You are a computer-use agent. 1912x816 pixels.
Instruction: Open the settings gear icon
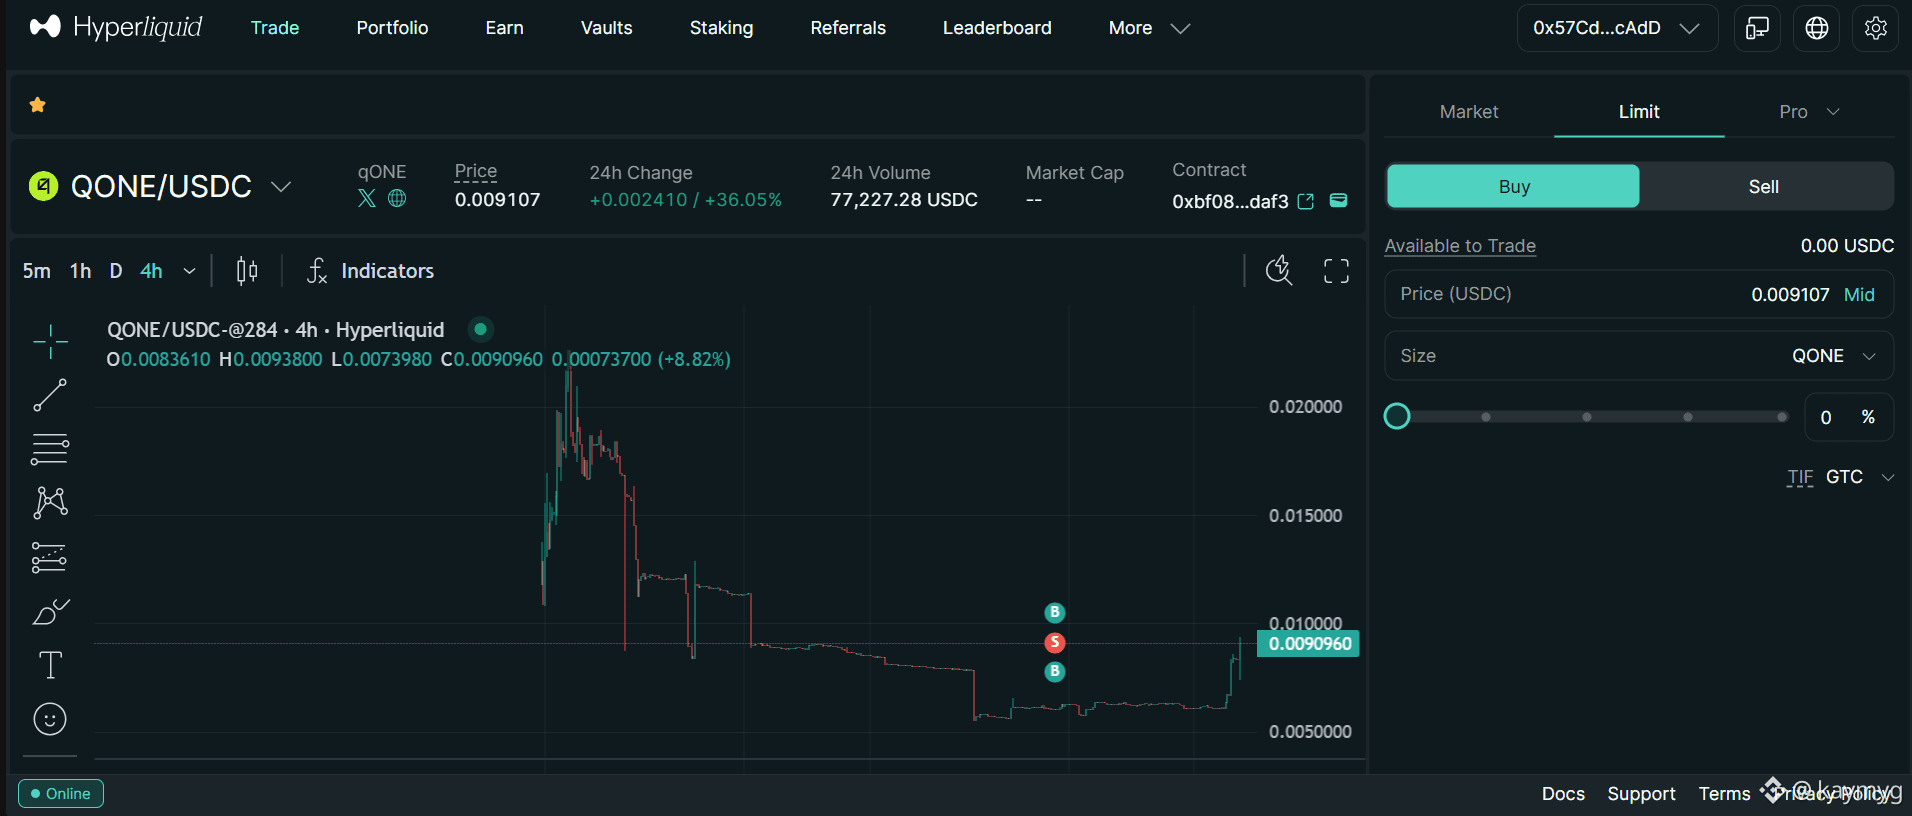(1876, 28)
